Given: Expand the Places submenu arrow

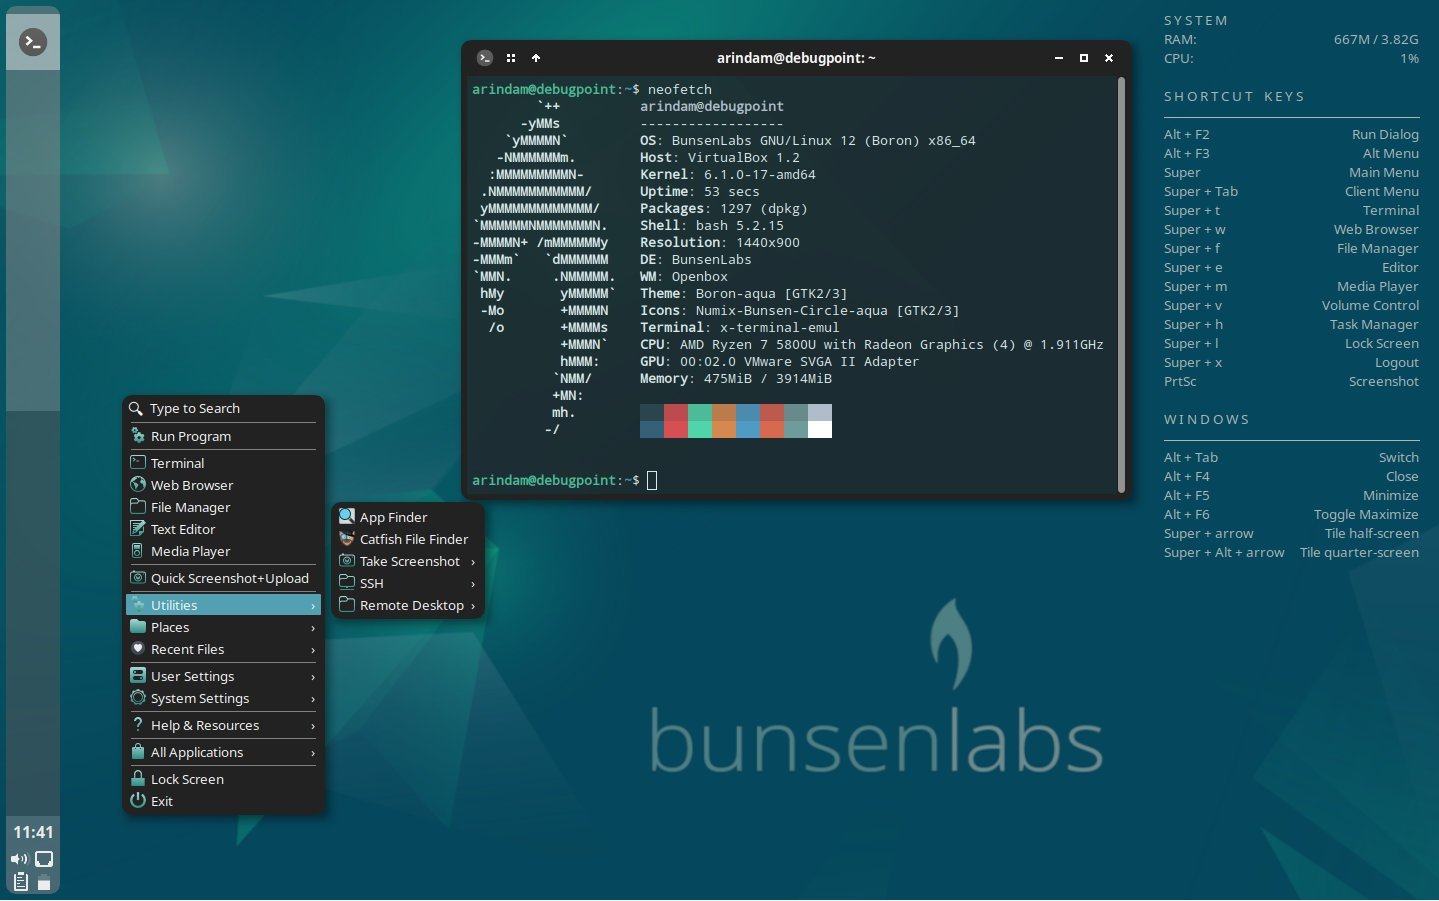Looking at the screenshot, I should tap(313, 628).
